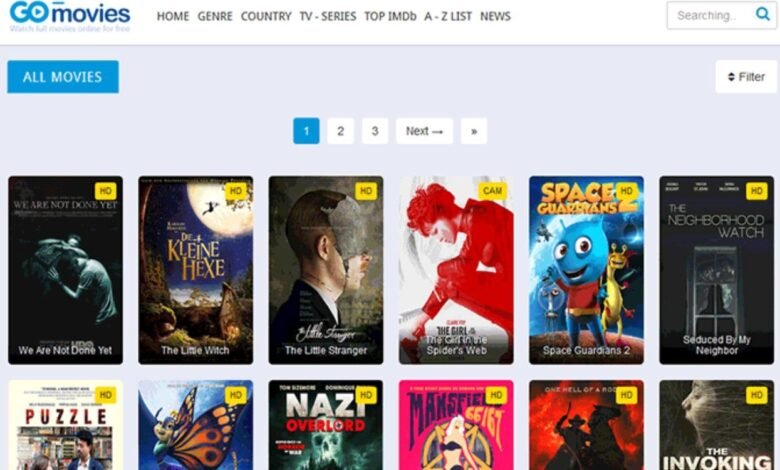
Task: Click HD badge on red horseman poster
Action: pos(627,395)
